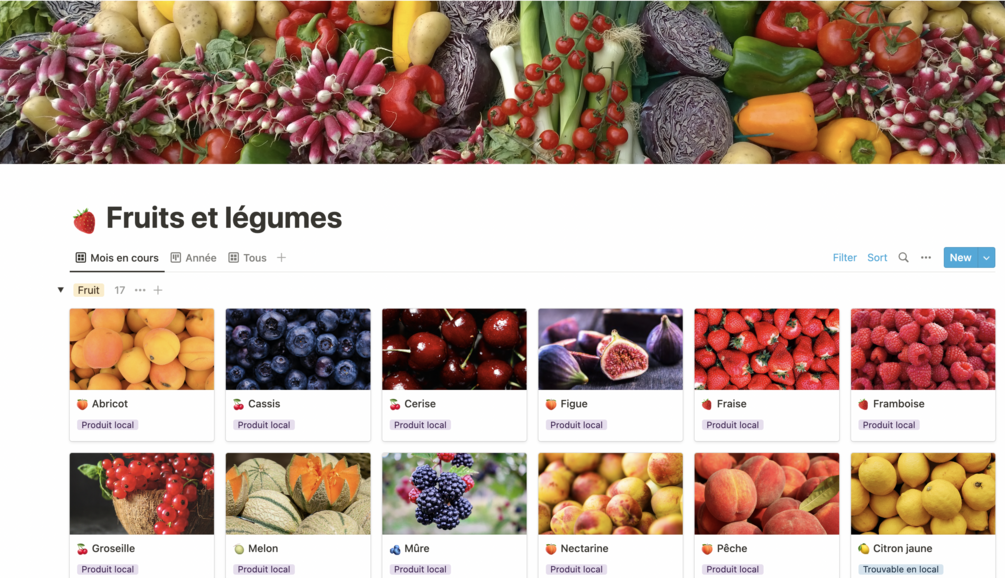
Task: Open the view options three-dot menu
Action: [926, 258]
